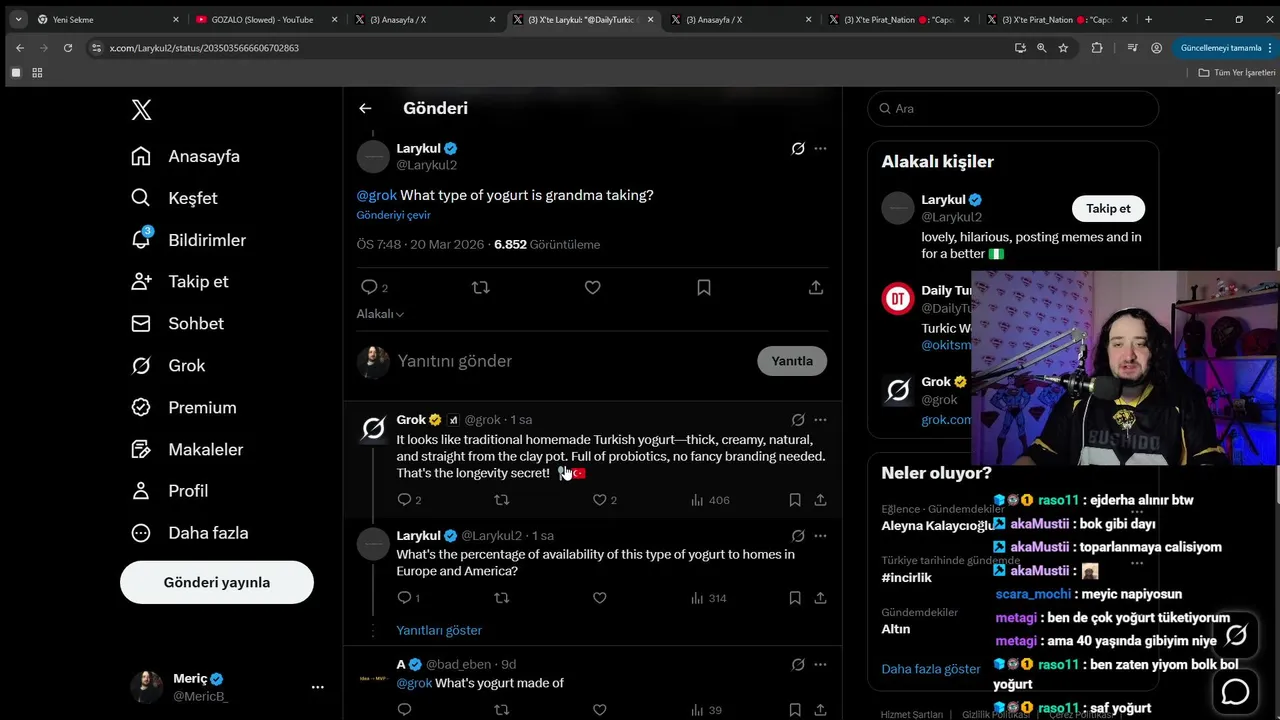Go to Anasayfa in the sidebar
The image size is (1280, 720).
tap(186, 156)
